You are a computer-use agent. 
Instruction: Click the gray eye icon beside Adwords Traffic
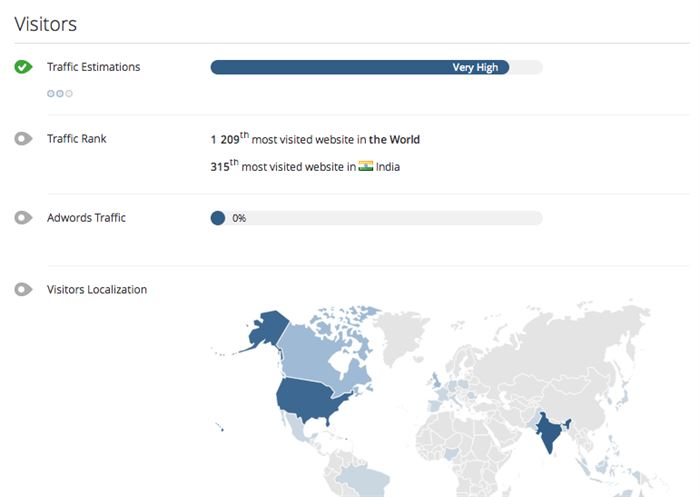pos(23,218)
